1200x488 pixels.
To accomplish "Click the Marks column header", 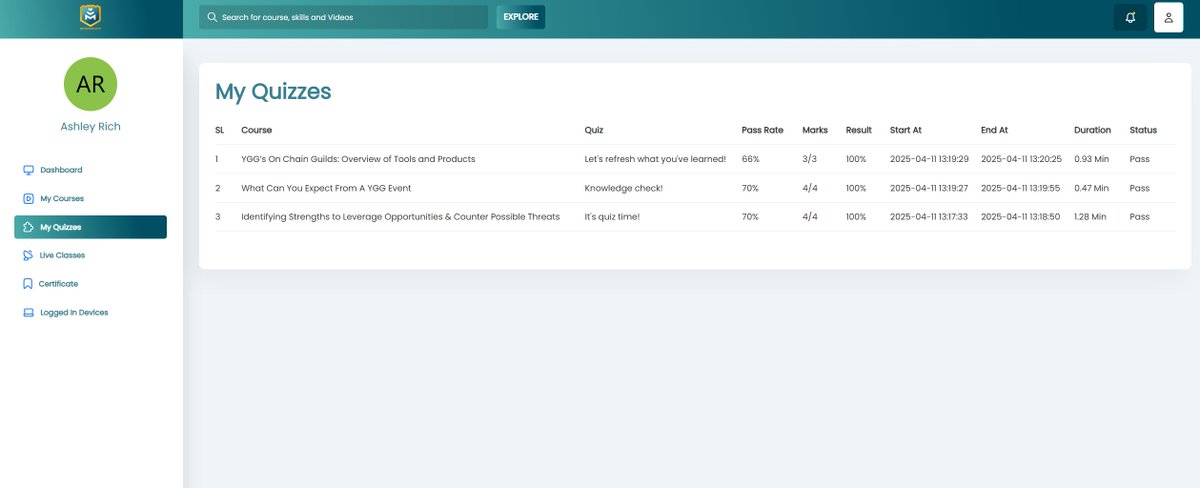I will pyautogui.click(x=815, y=130).
